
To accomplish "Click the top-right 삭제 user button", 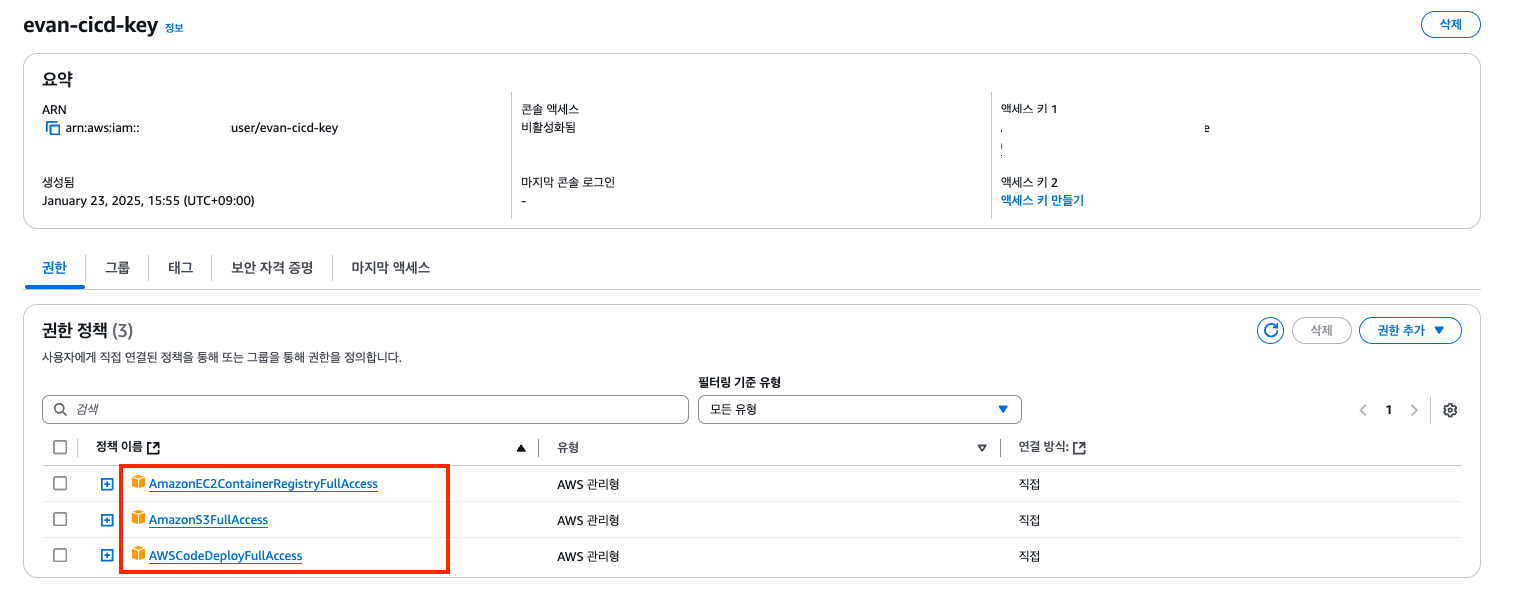I will pos(1450,24).
